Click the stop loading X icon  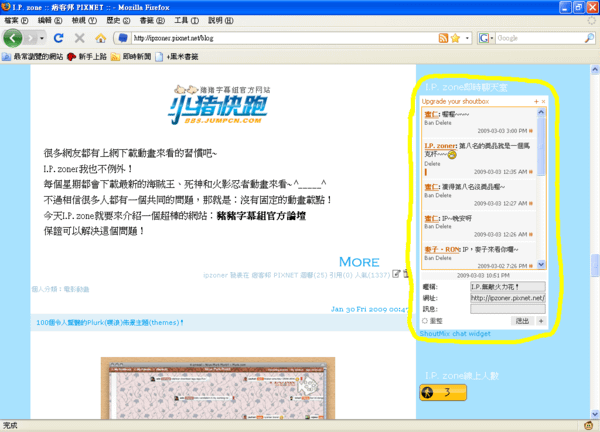click(80, 38)
